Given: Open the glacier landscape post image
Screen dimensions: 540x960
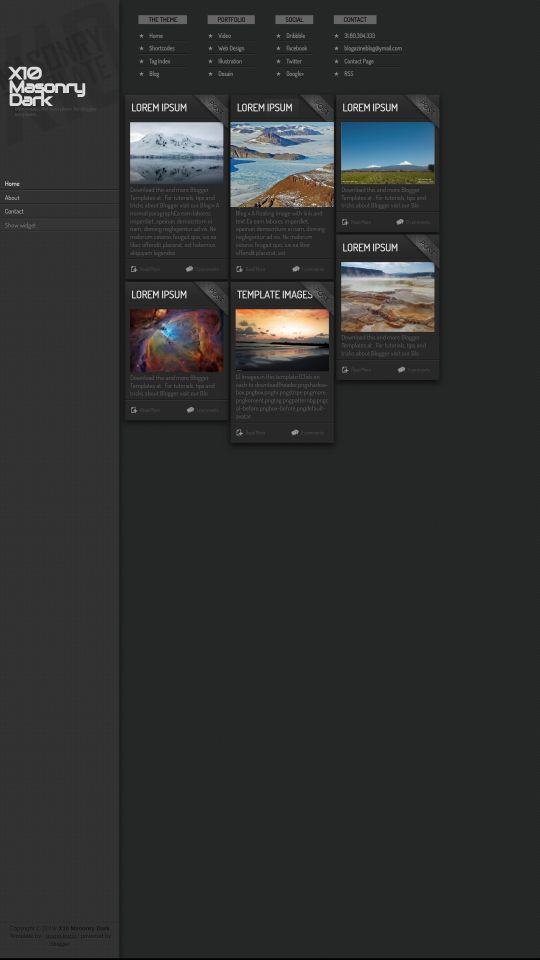Looking at the screenshot, I should (282, 164).
